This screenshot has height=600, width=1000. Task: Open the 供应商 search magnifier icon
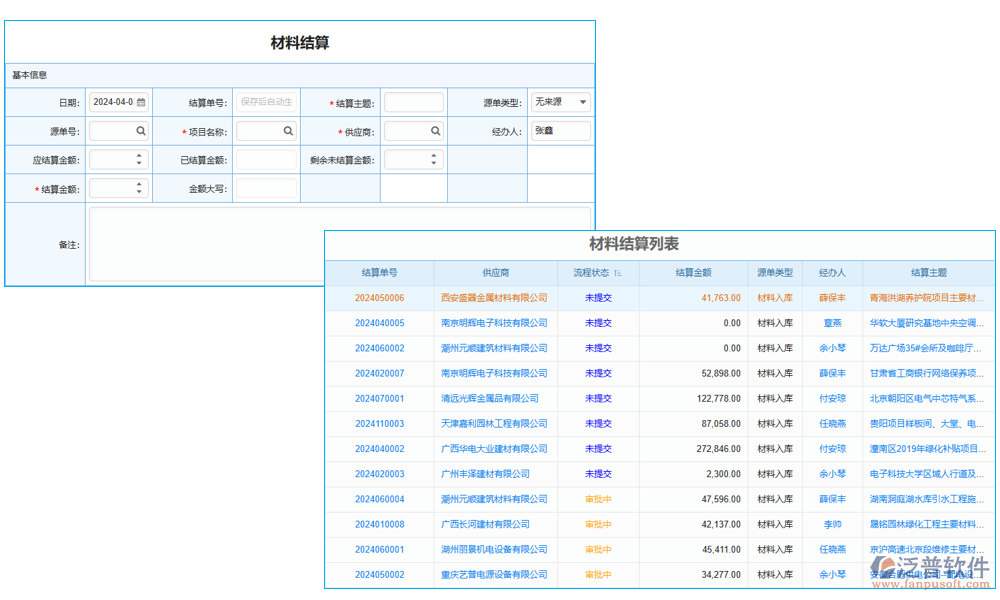point(434,131)
